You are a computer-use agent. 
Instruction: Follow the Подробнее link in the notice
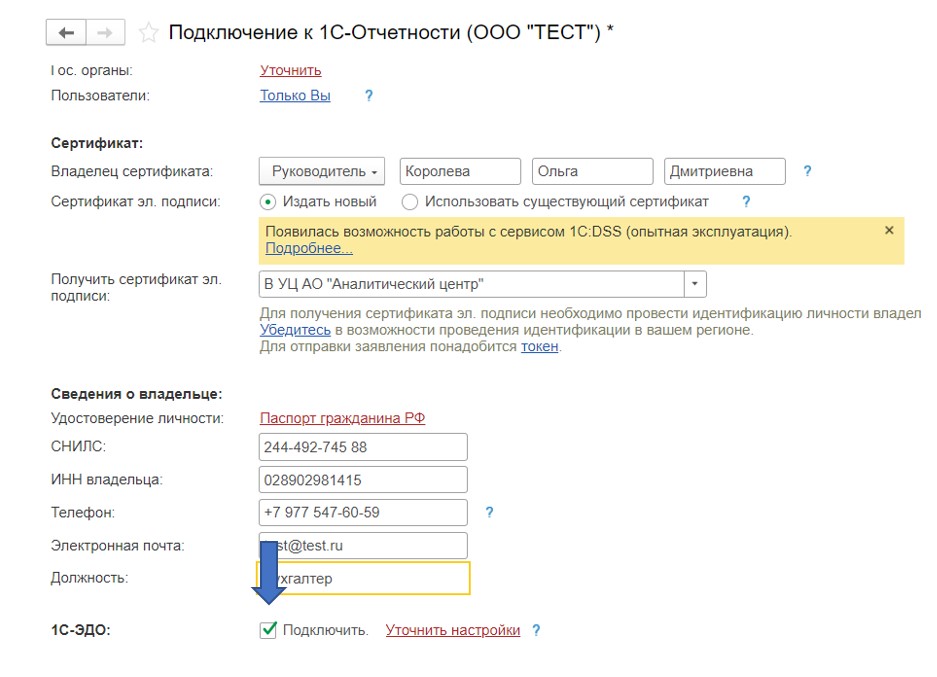[x=309, y=248]
